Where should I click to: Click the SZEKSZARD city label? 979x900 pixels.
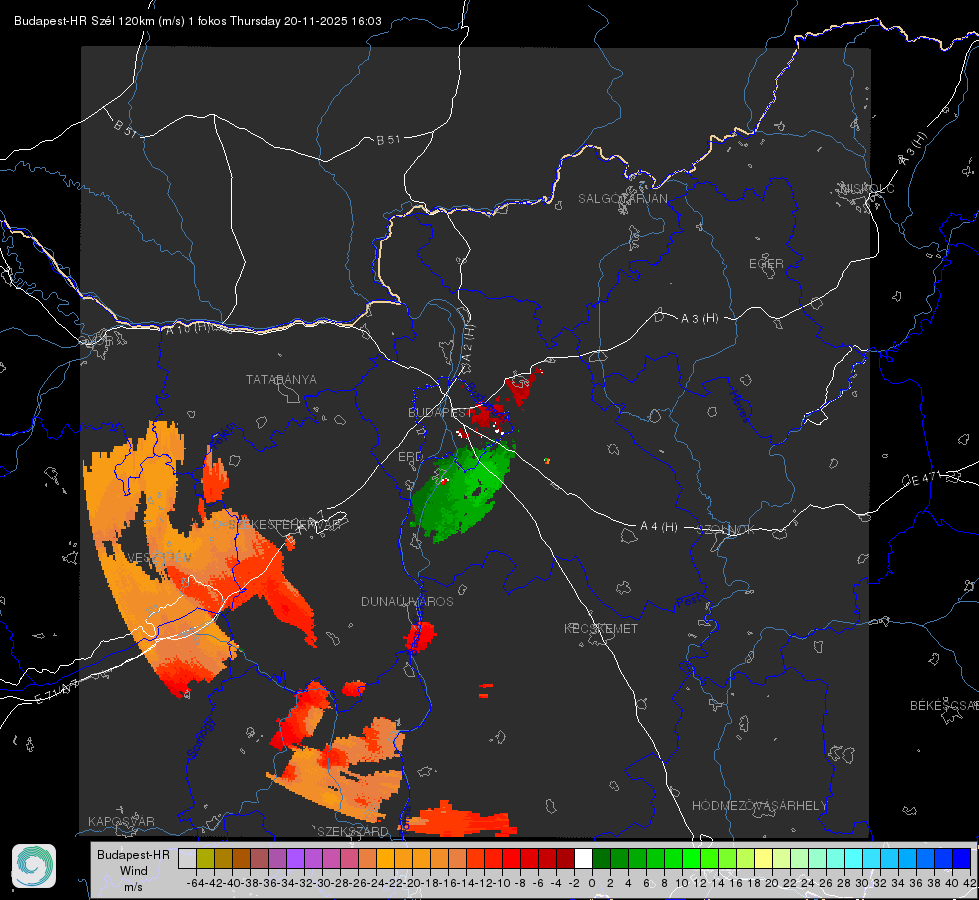pos(353,831)
